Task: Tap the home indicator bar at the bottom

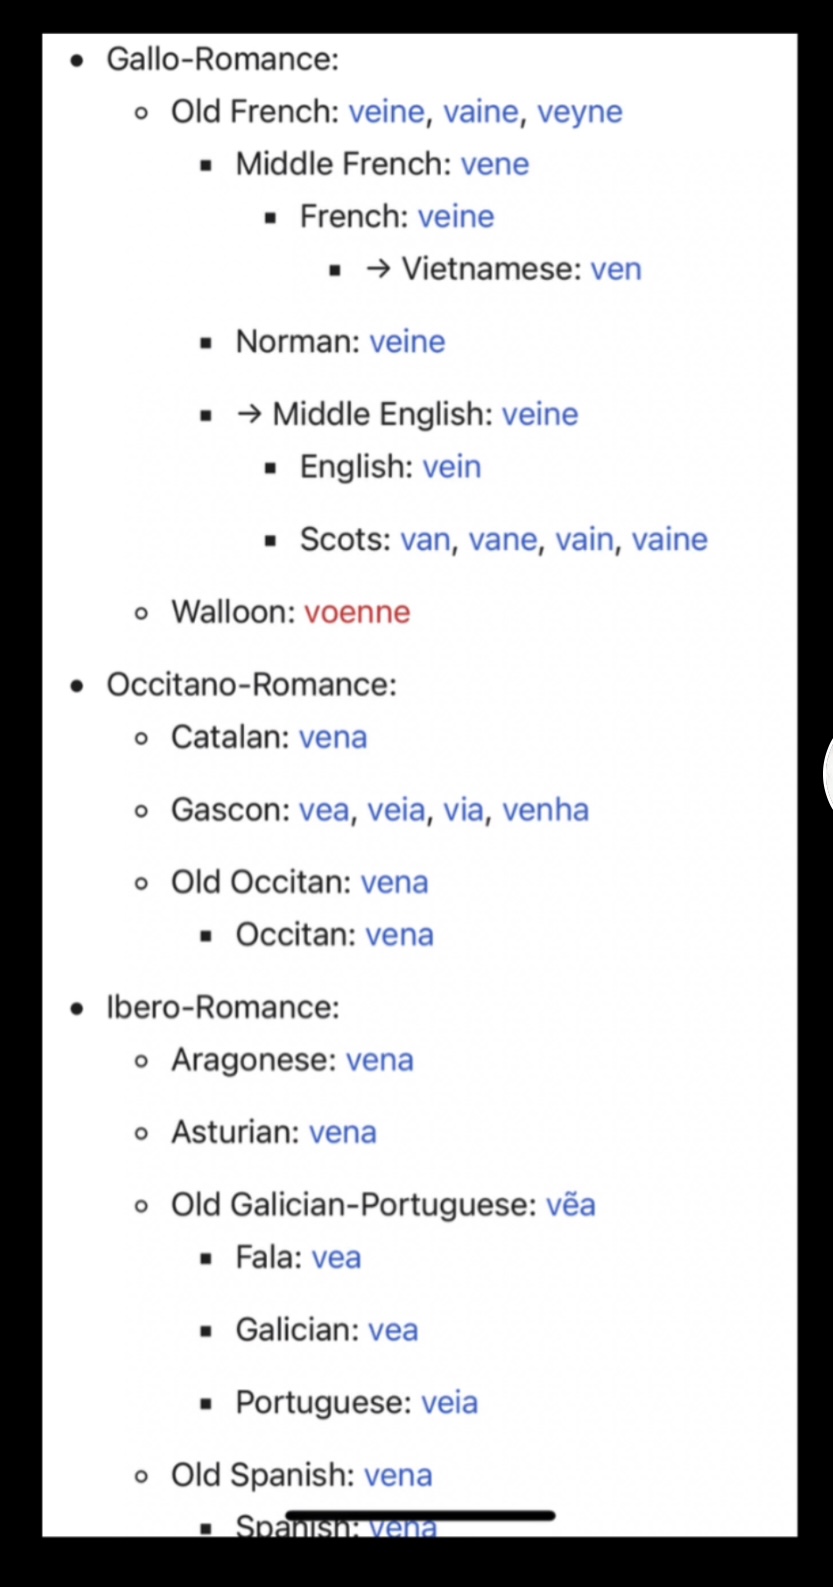Action: [x=420, y=1516]
